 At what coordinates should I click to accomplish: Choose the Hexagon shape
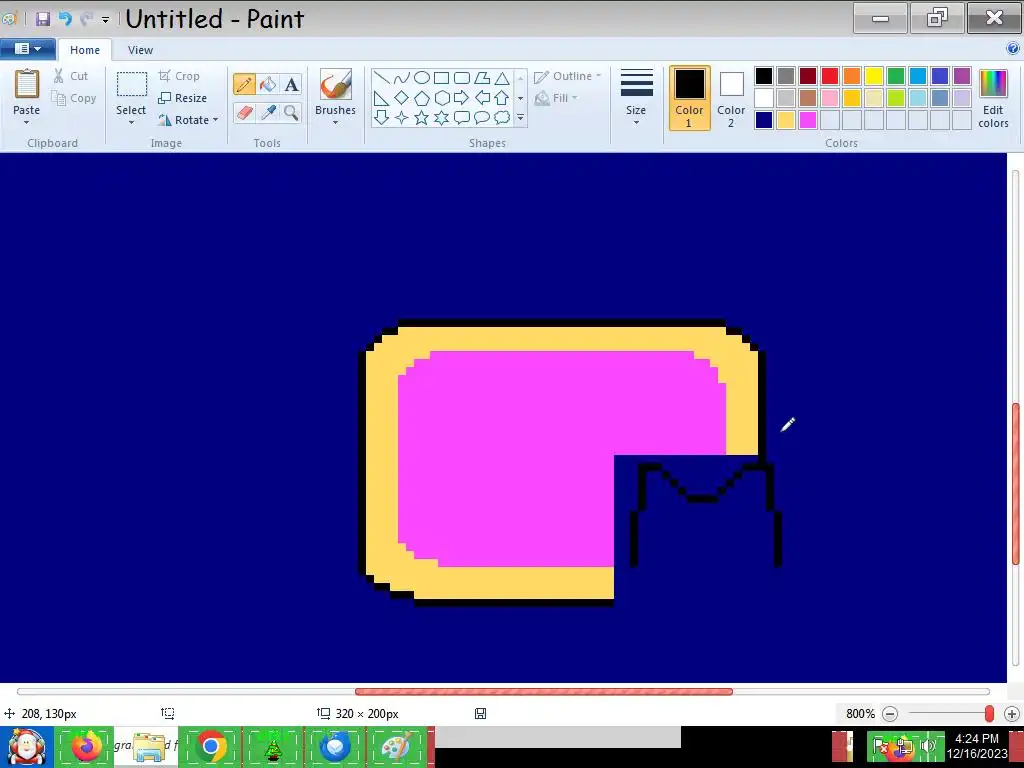[441, 98]
